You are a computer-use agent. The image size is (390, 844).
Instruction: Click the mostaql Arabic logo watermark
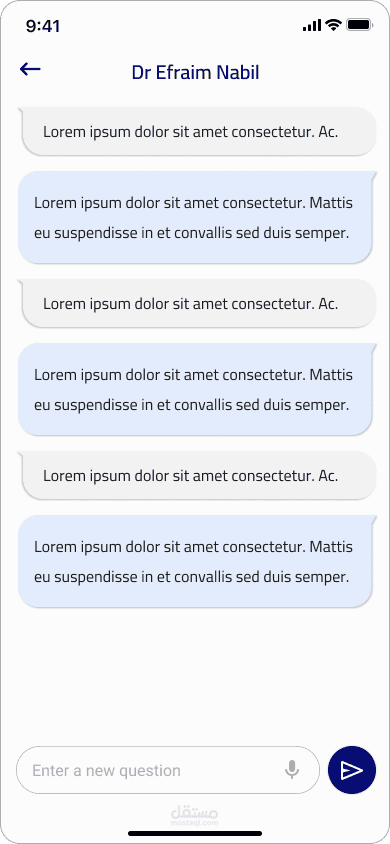(194, 812)
